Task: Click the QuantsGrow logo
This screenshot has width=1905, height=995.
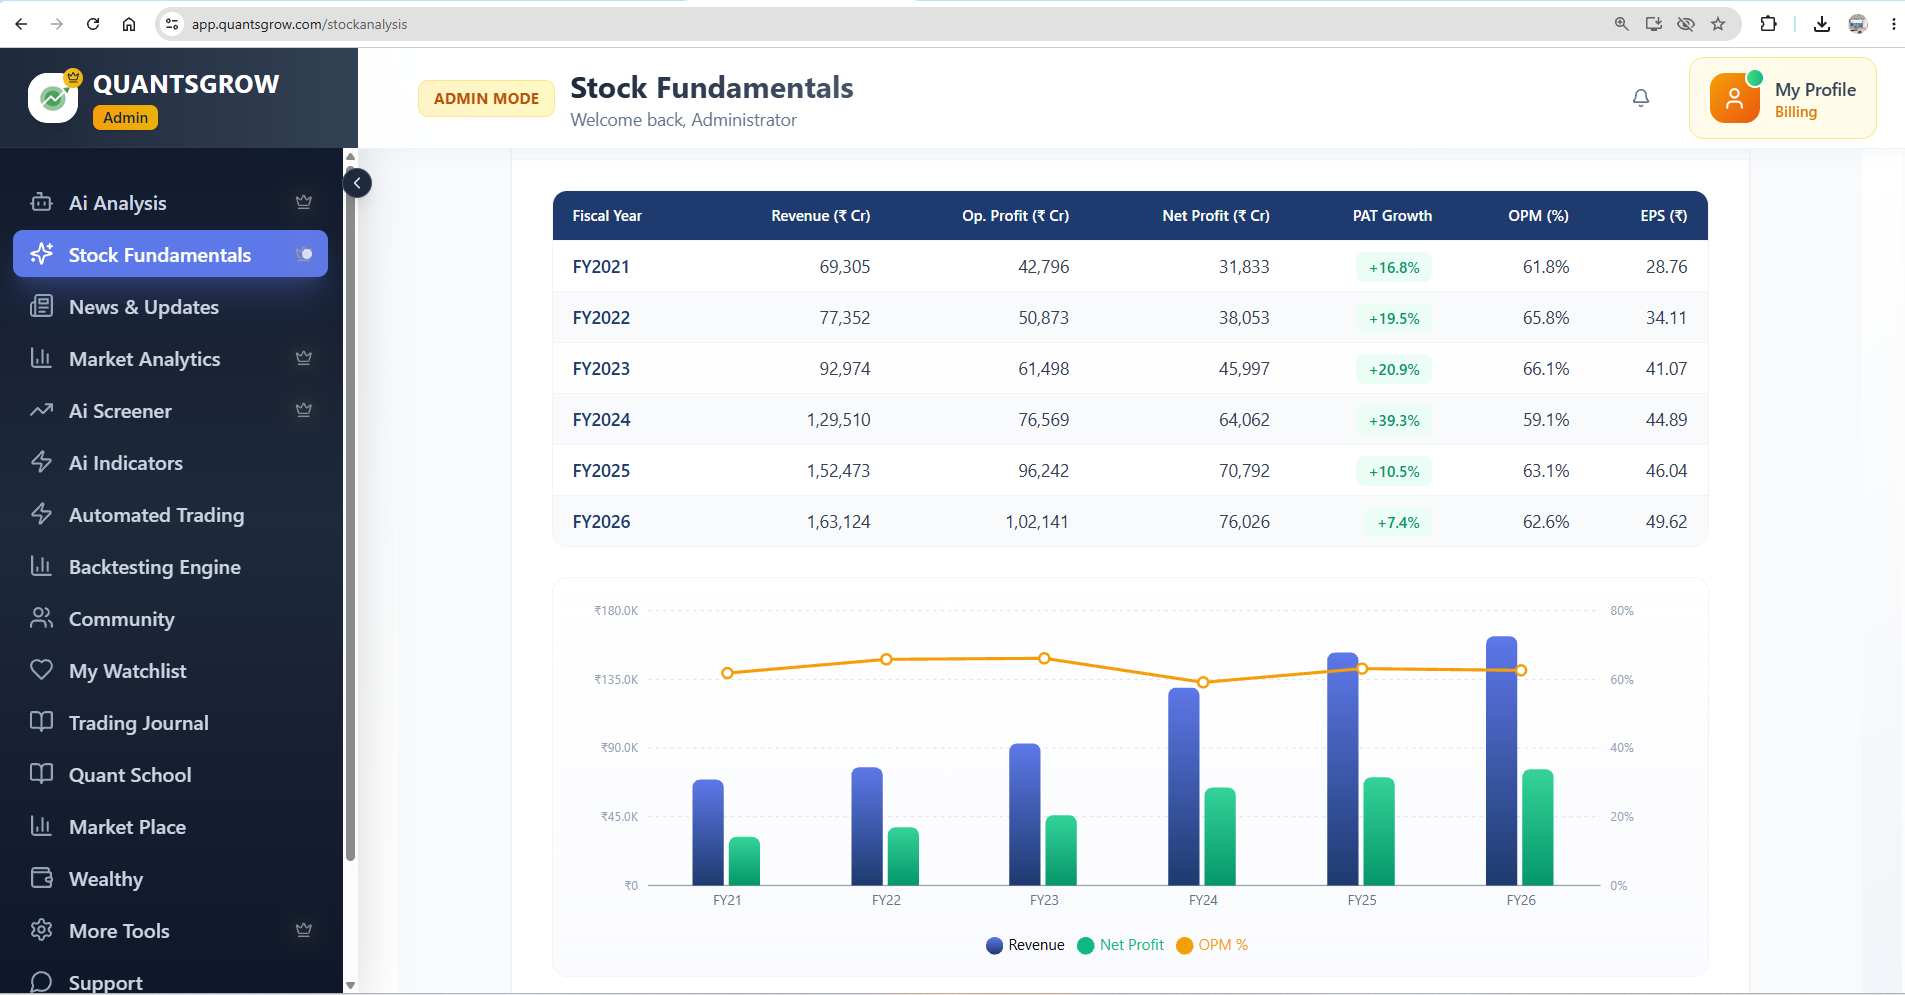Action: pyautogui.click(x=53, y=98)
